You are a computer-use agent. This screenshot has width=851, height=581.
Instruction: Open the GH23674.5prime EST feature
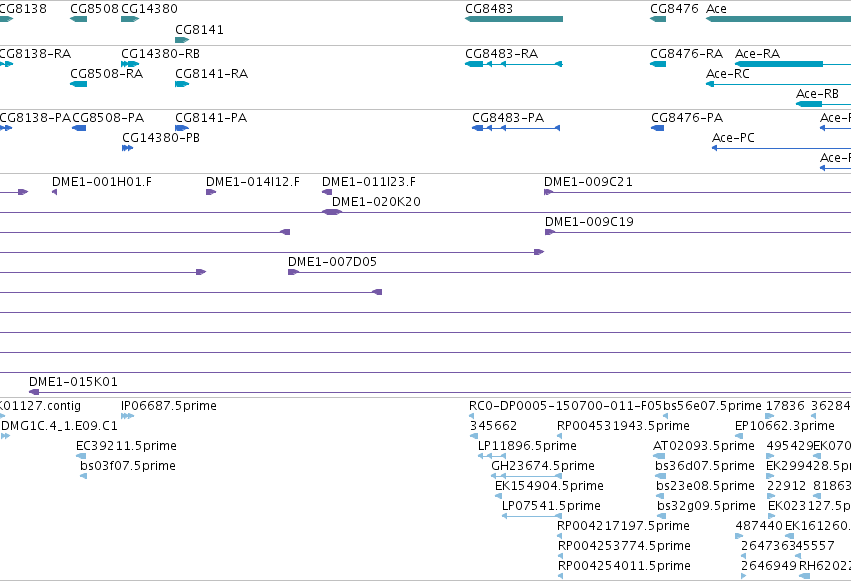[526, 476]
